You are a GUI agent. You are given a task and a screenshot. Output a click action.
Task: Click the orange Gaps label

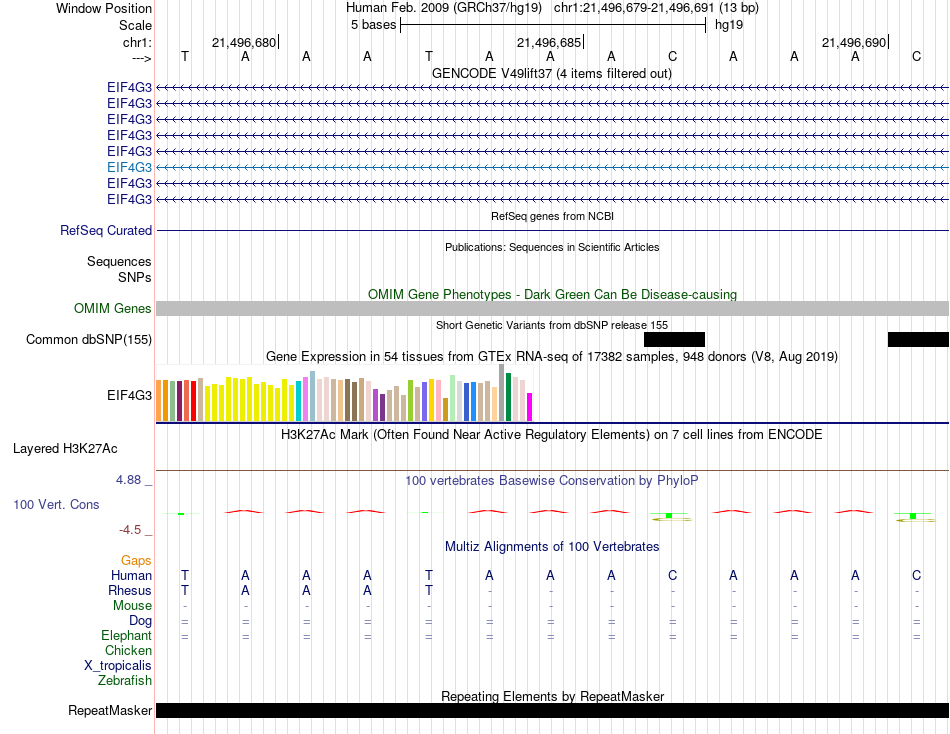tap(136, 561)
